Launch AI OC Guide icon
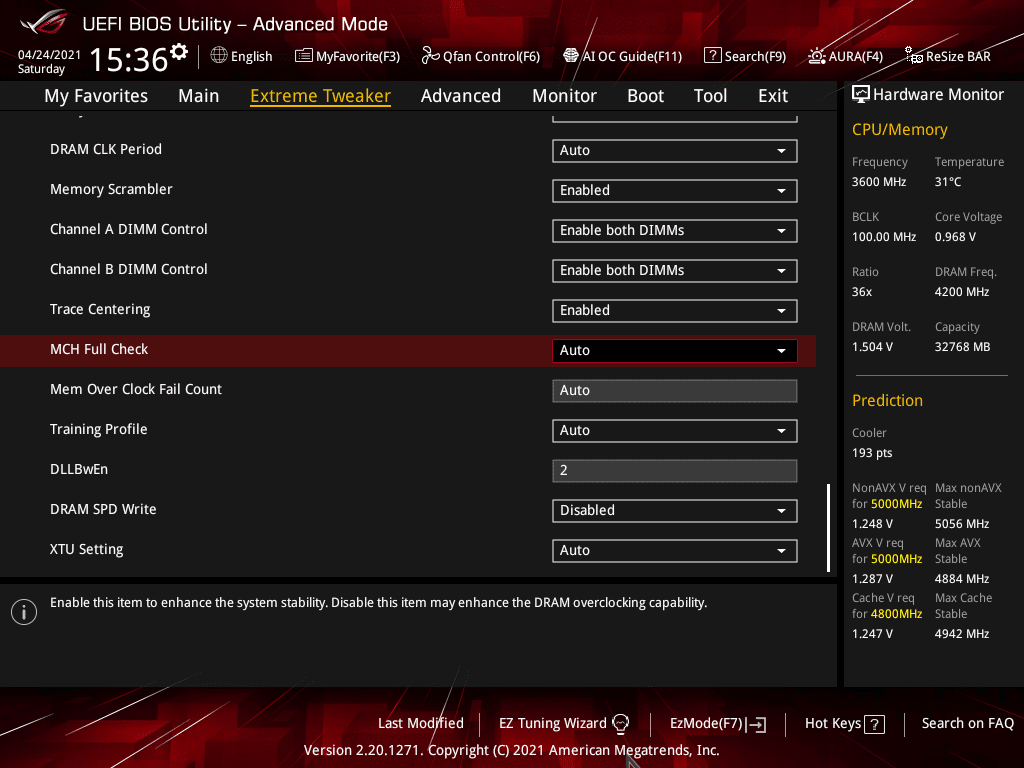Viewport: 1024px width, 768px height. 571,56
